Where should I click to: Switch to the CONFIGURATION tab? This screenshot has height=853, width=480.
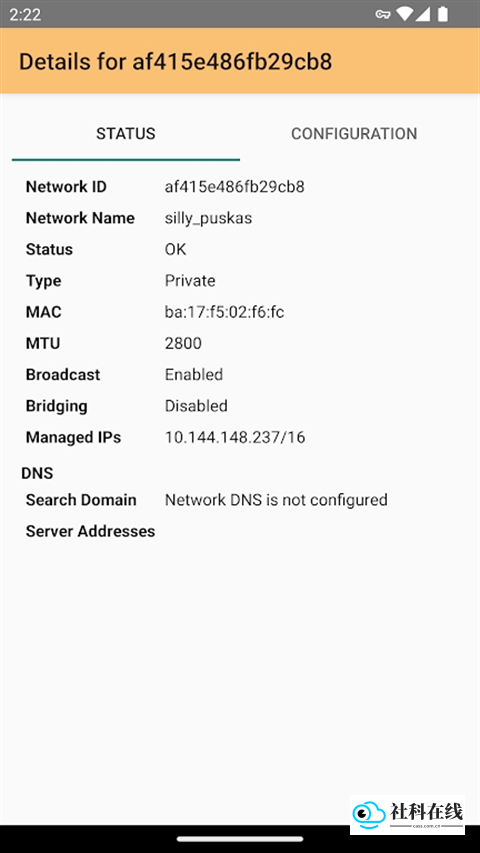coord(354,133)
